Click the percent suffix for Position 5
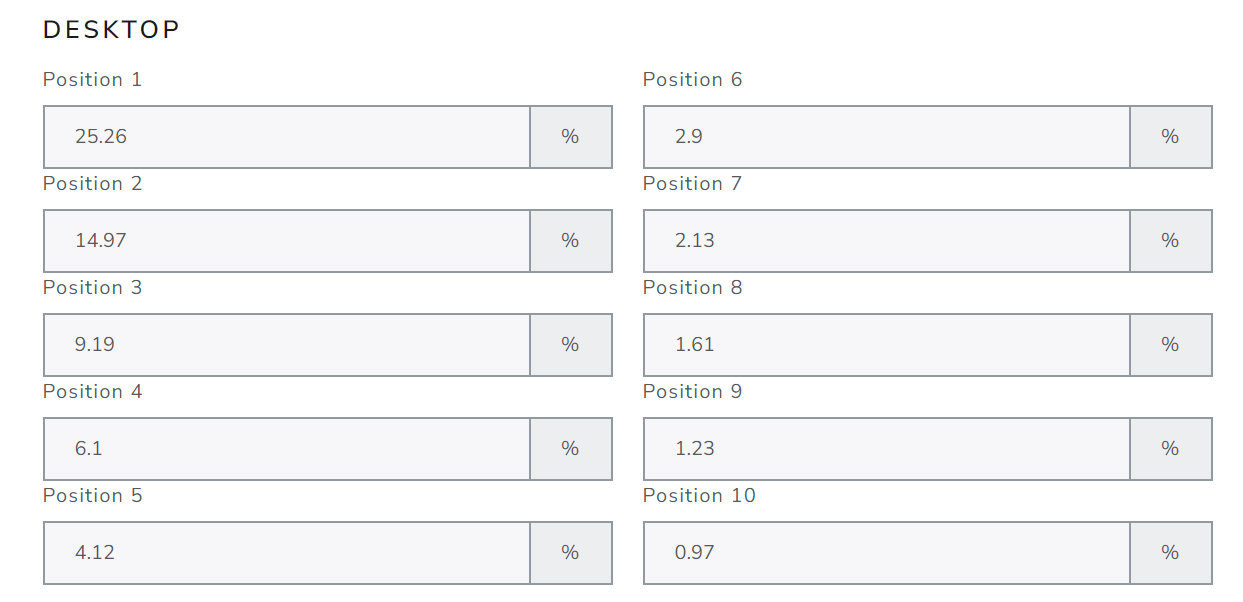This screenshot has width=1243, height=602. pos(571,553)
